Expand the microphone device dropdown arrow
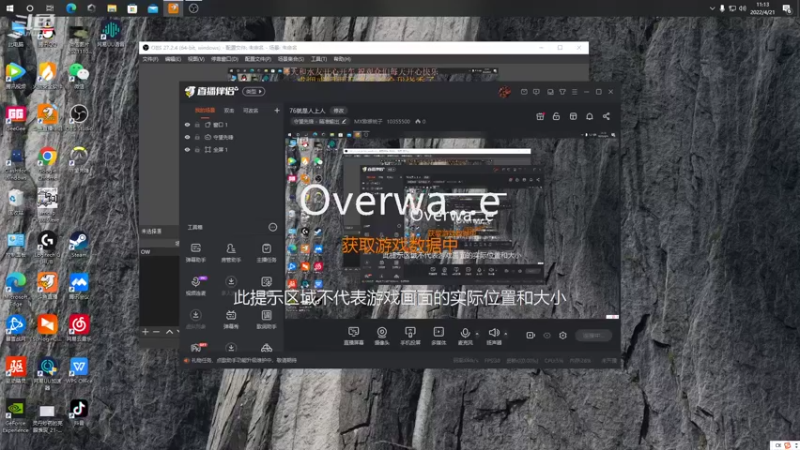This screenshot has height=450, width=800. click(x=477, y=334)
